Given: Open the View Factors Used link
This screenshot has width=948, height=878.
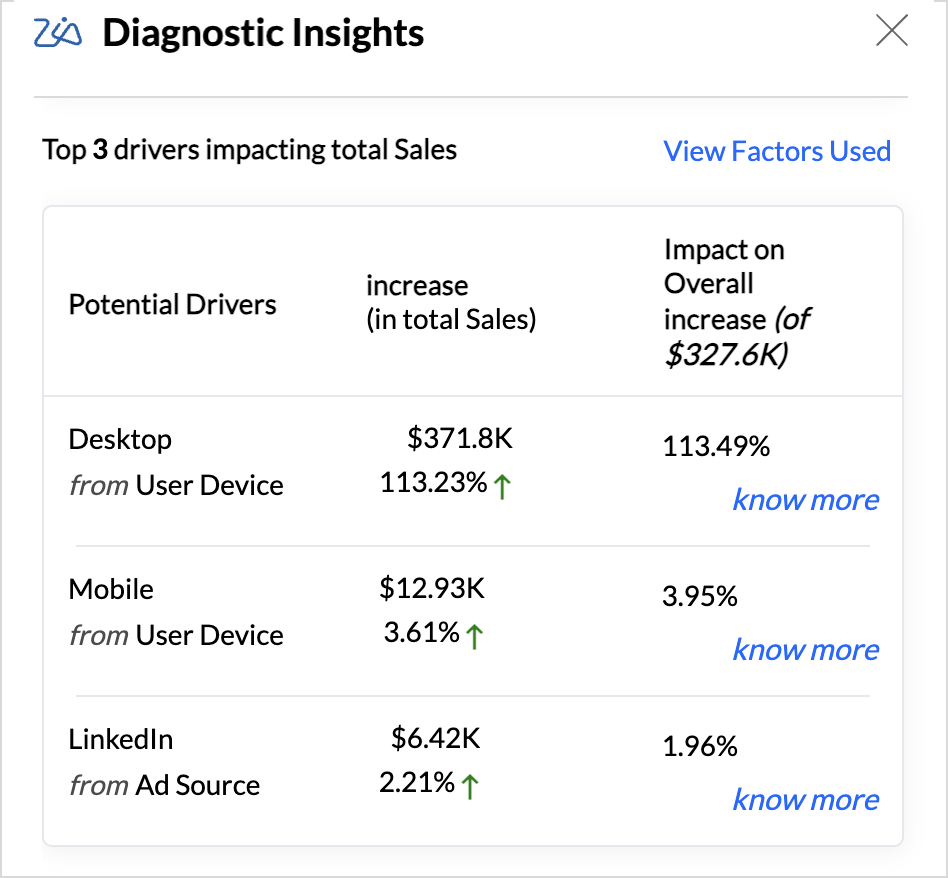Looking at the screenshot, I should coord(777,151).
